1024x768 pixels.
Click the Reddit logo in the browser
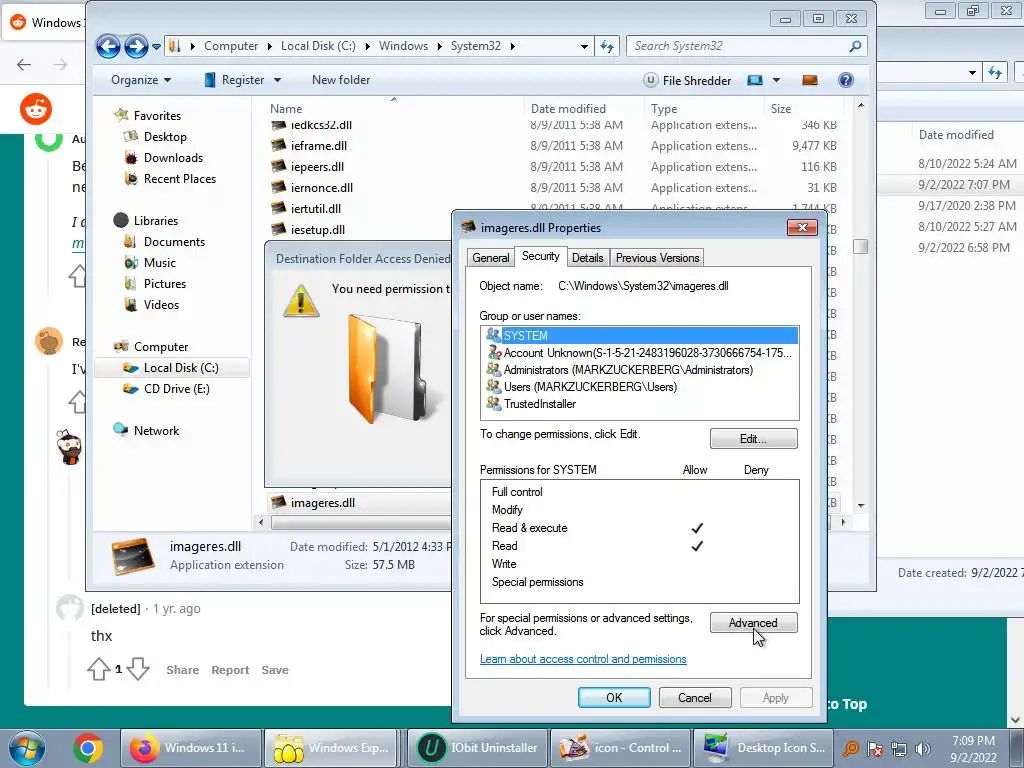[35, 108]
